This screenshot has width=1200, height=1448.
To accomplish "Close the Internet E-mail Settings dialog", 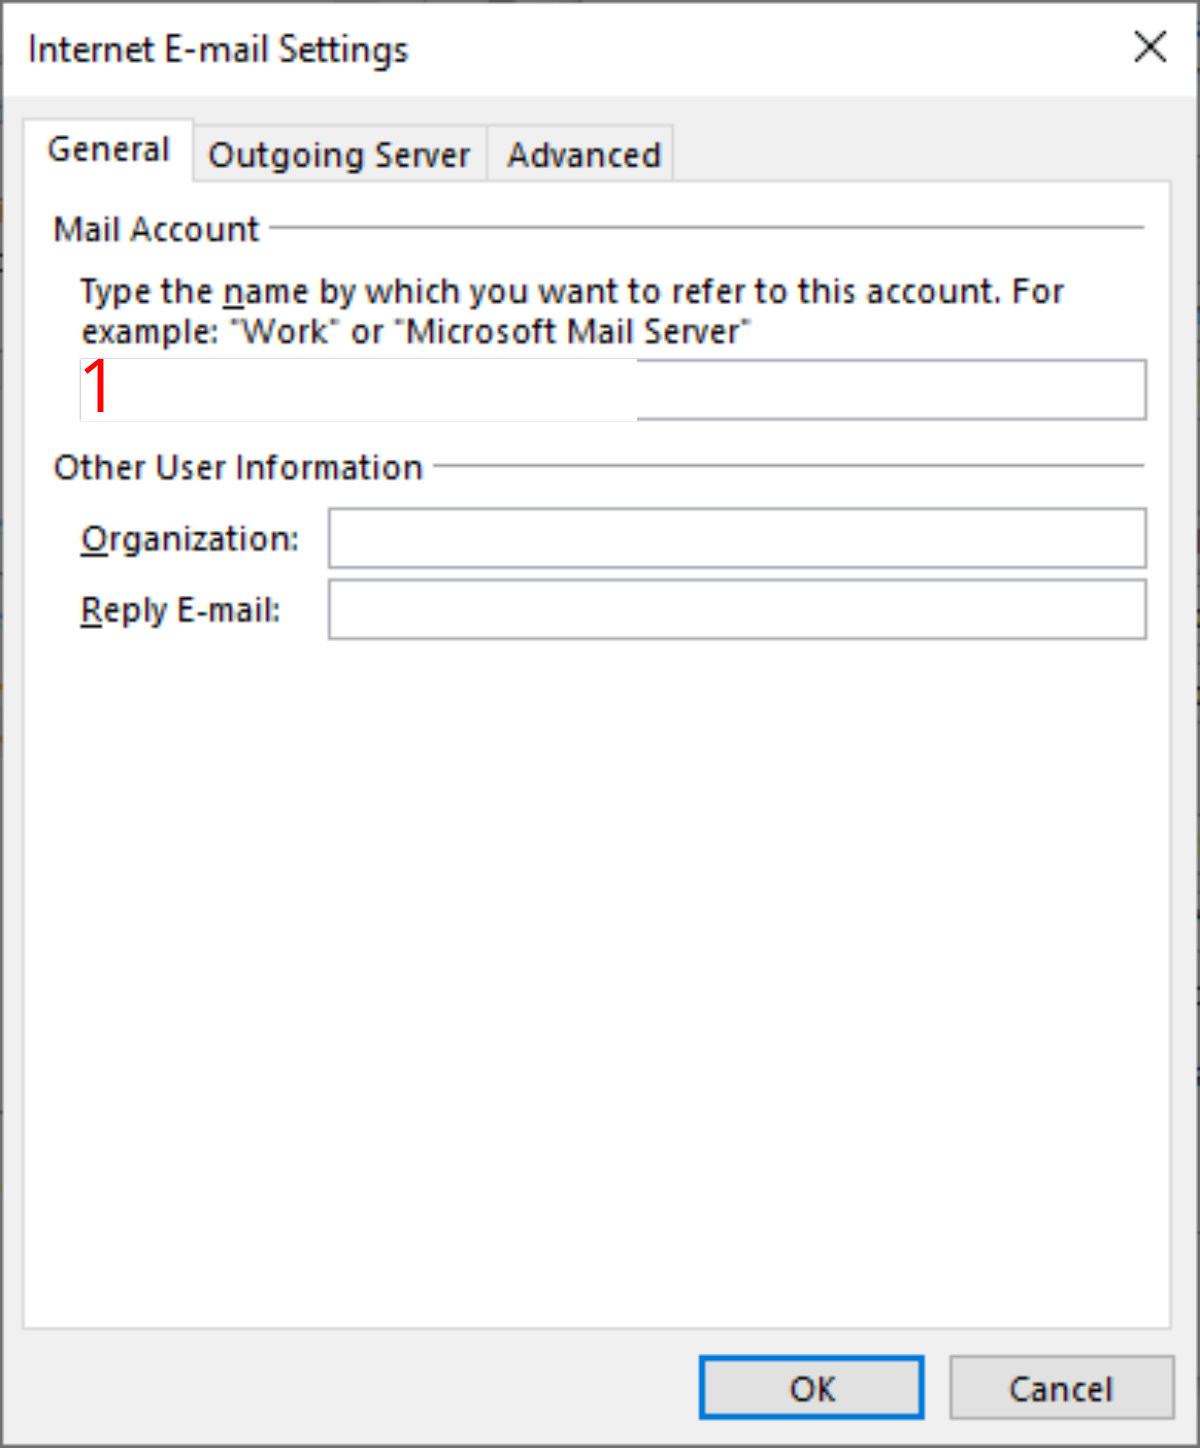I will coord(1150,47).
